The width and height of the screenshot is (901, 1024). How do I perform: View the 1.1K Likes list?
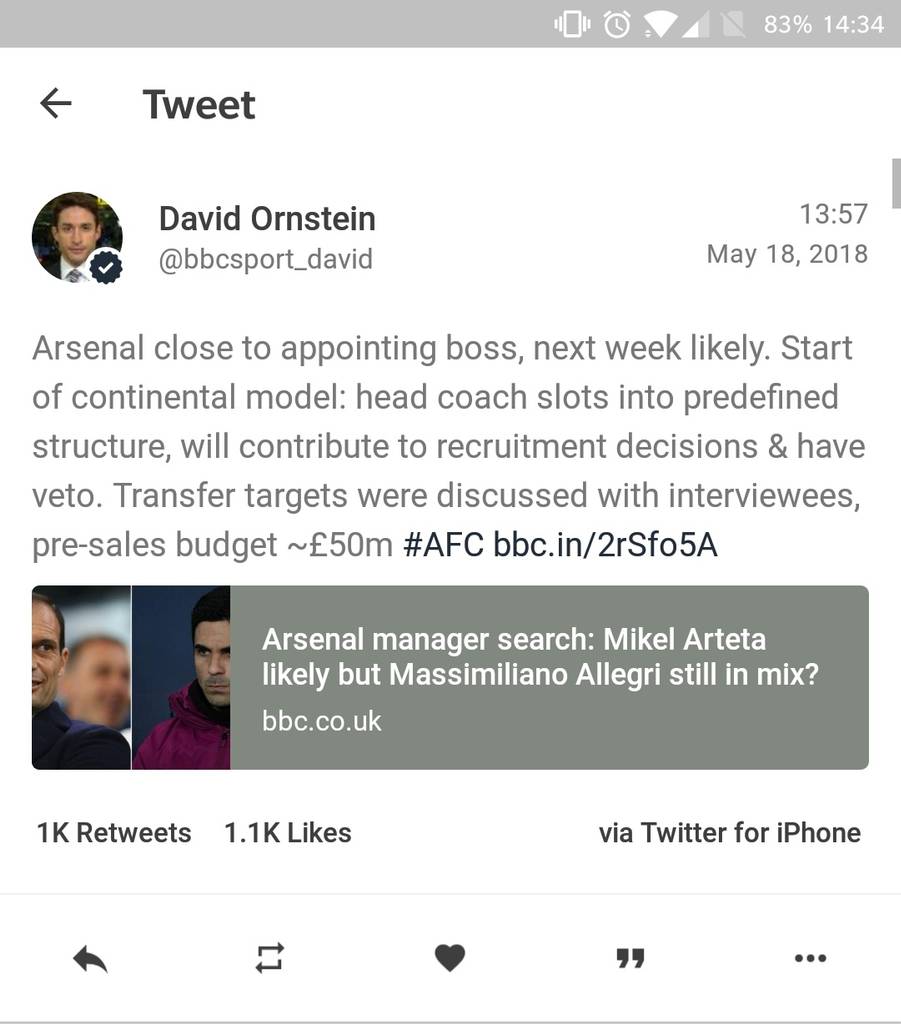click(x=288, y=833)
